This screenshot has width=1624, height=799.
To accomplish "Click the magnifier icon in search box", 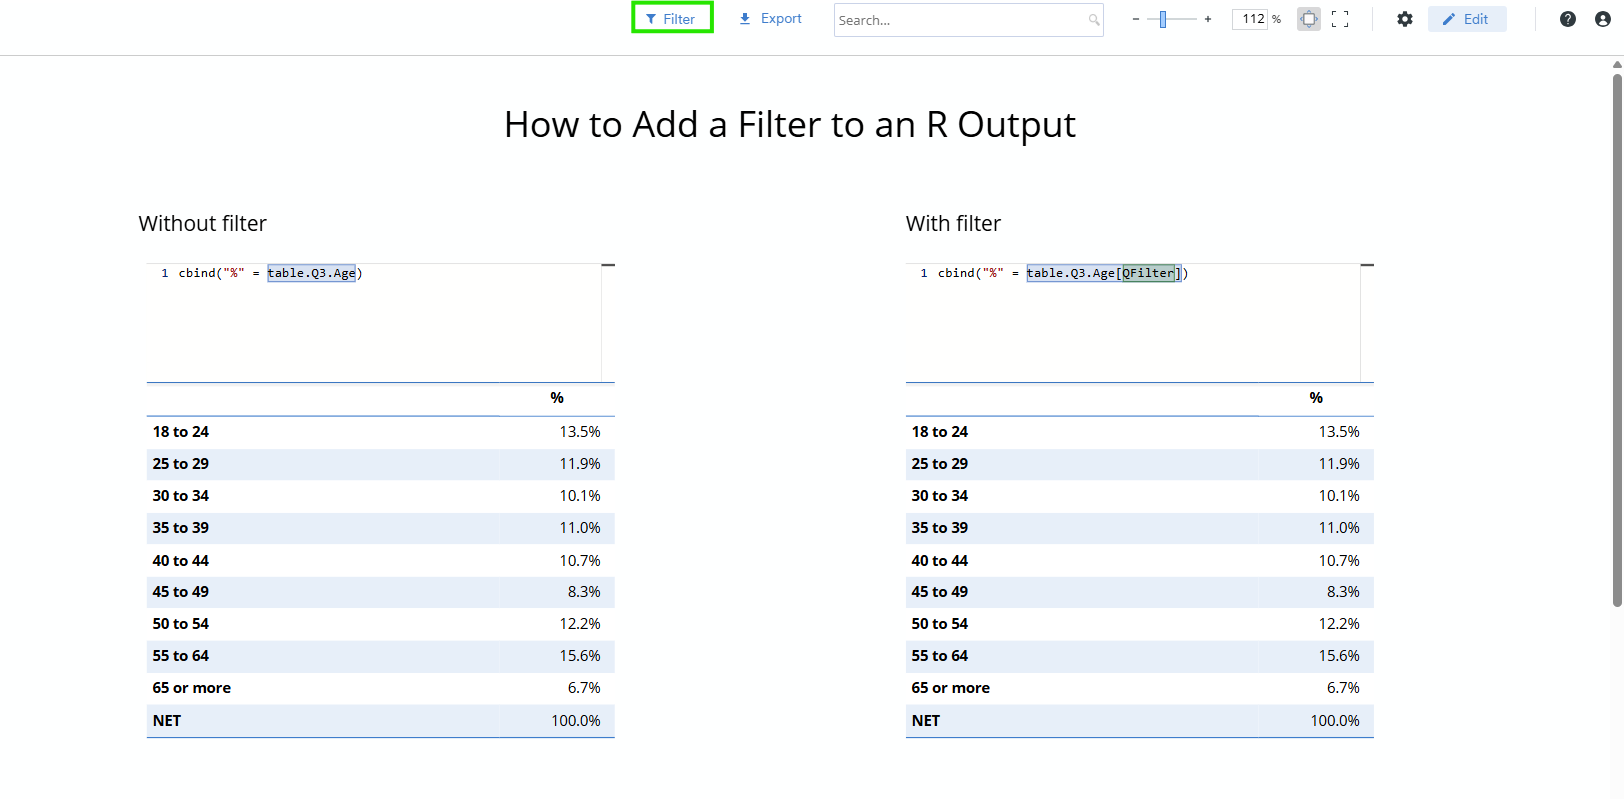I will click(x=1094, y=20).
